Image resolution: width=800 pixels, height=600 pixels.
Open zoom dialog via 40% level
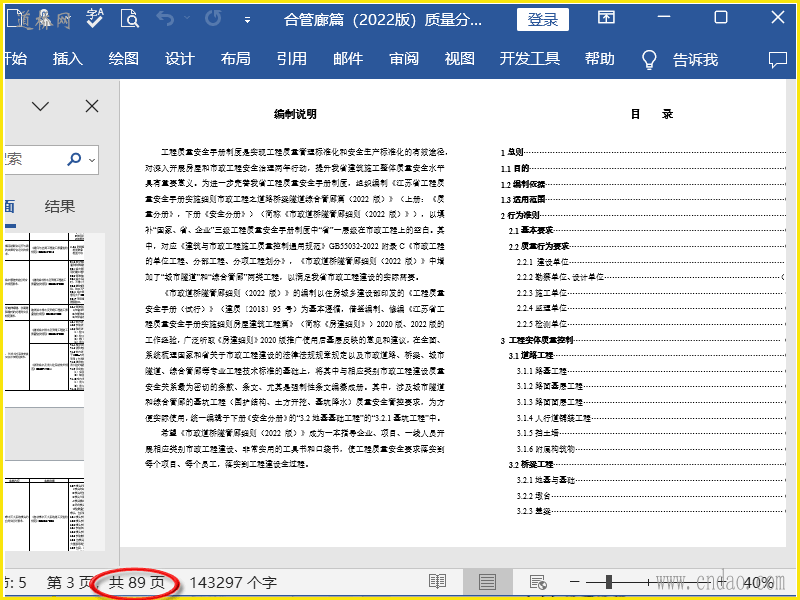pos(759,582)
